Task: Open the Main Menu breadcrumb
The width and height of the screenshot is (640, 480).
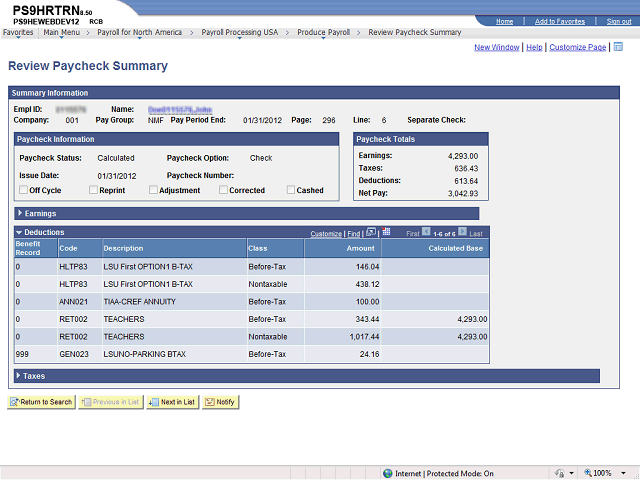Action: (62, 32)
